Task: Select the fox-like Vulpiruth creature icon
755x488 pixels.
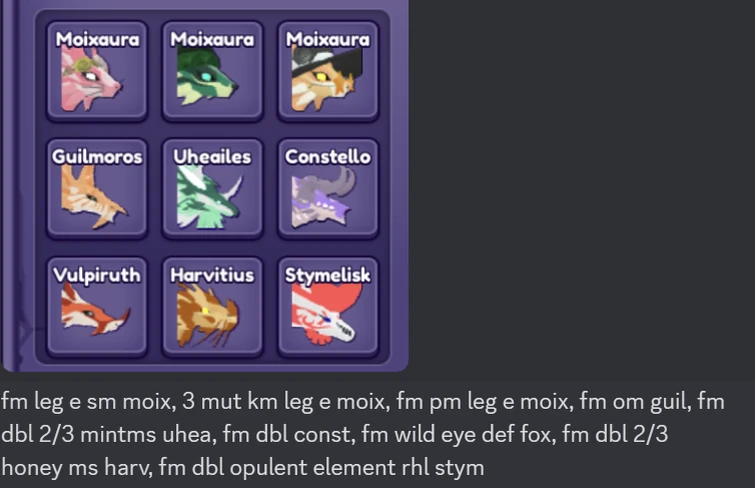Action: (x=97, y=307)
